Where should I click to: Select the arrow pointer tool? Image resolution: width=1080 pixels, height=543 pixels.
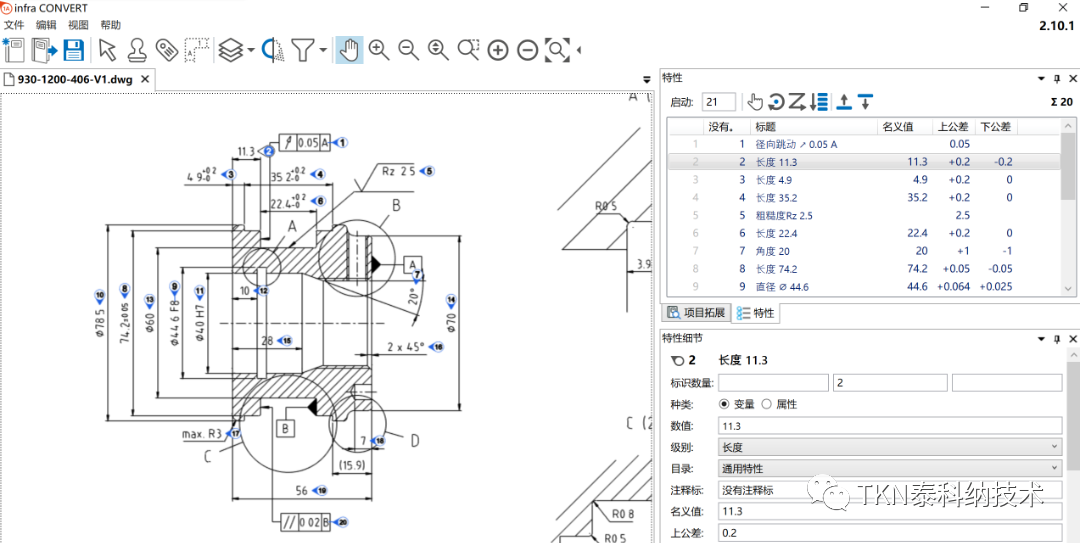[x=107, y=50]
